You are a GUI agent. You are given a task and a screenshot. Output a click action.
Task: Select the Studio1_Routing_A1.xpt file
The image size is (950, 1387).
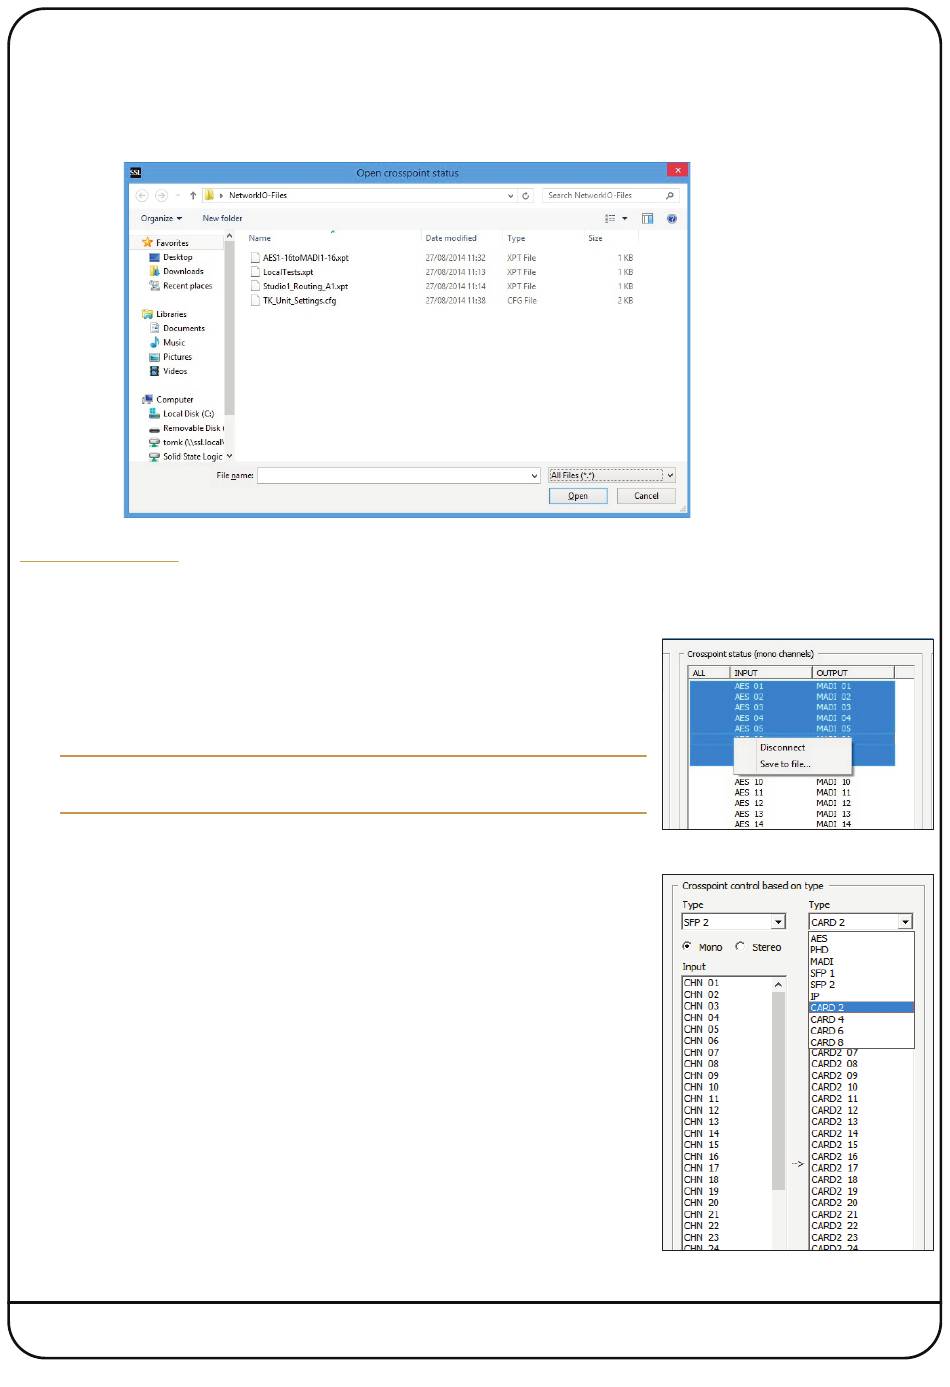pyautogui.click(x=305, y=287)
